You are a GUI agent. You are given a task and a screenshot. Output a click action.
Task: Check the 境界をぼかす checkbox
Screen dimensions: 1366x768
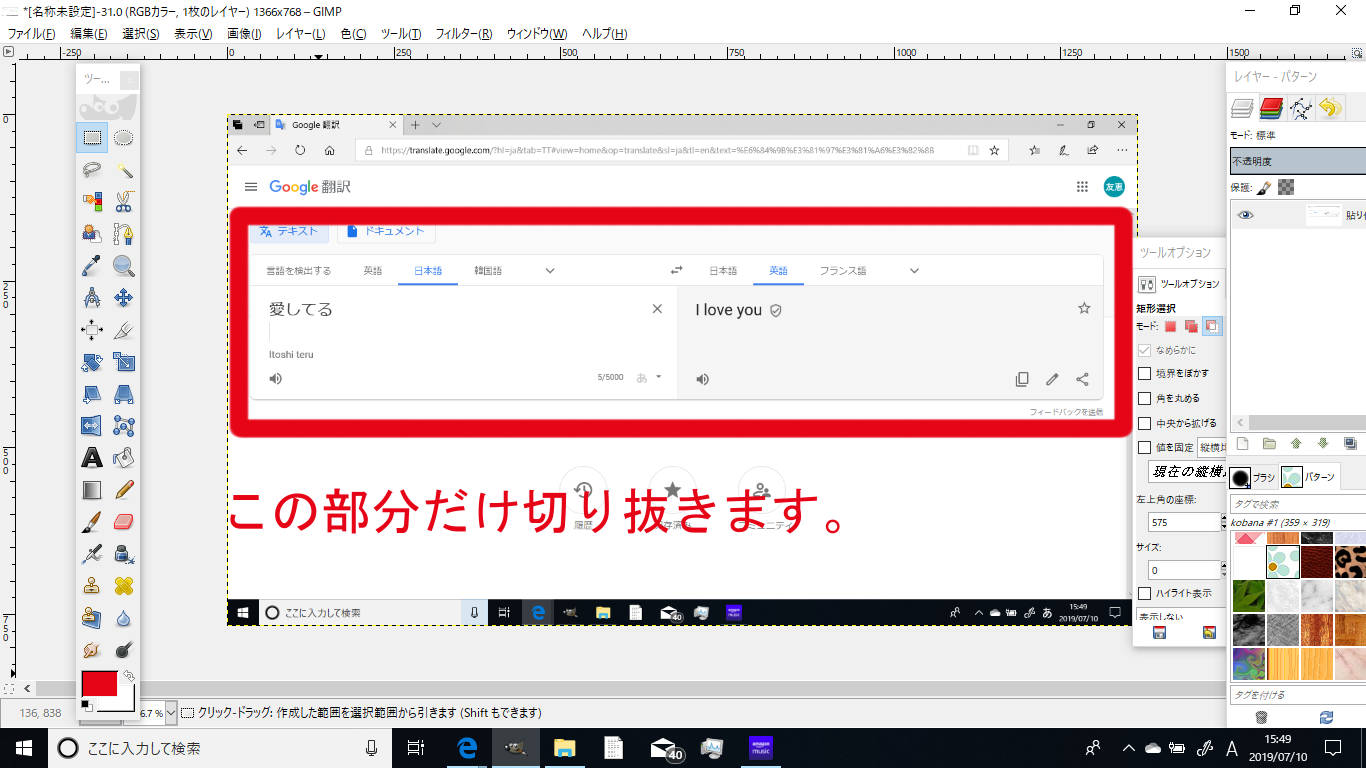(x=1145, y=373)
